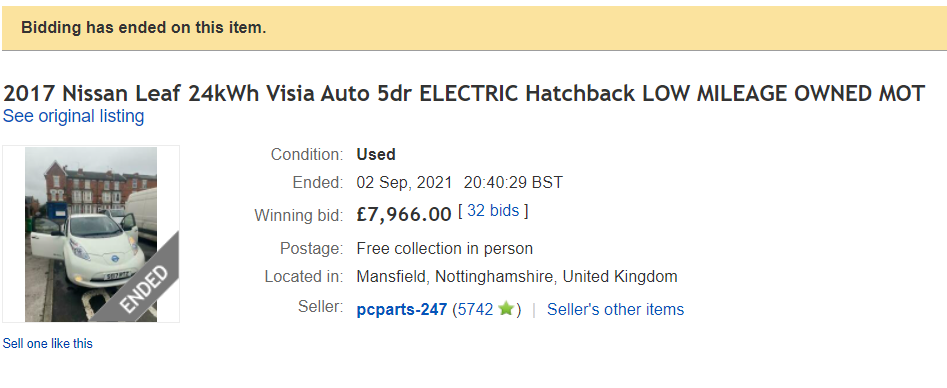Click the 02 Sep, 2021 end date
Image resolution: width=947 pixels, height=388 pixels.
(x=404, y=183)
